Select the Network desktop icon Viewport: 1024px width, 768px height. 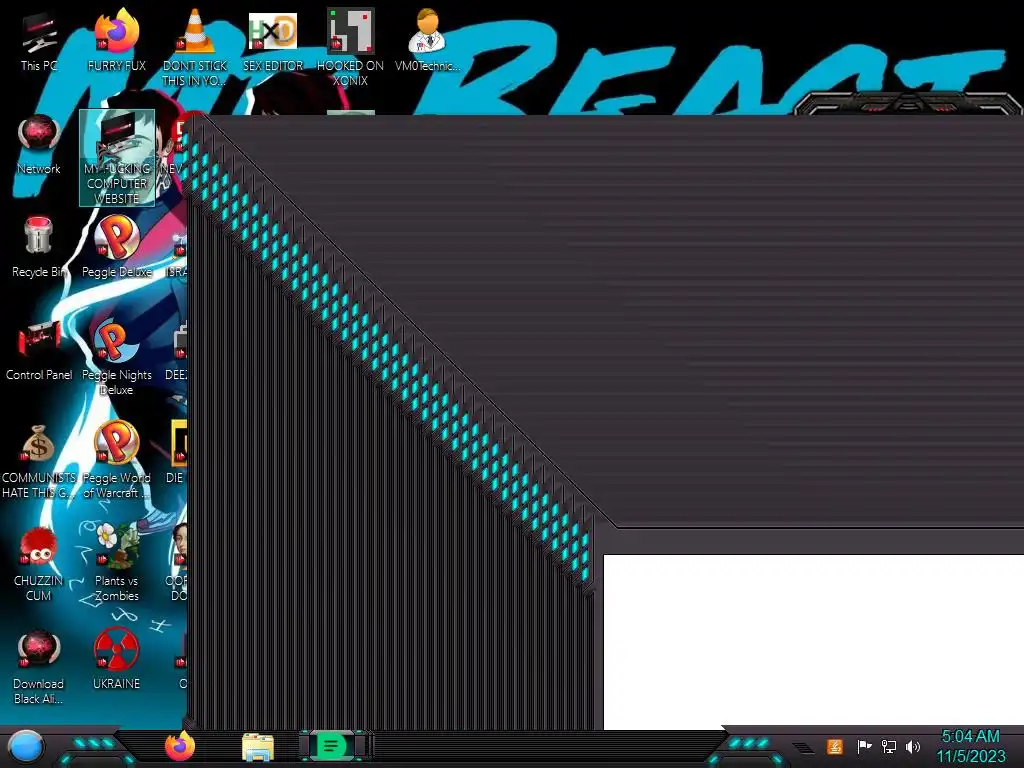(39, 144)
